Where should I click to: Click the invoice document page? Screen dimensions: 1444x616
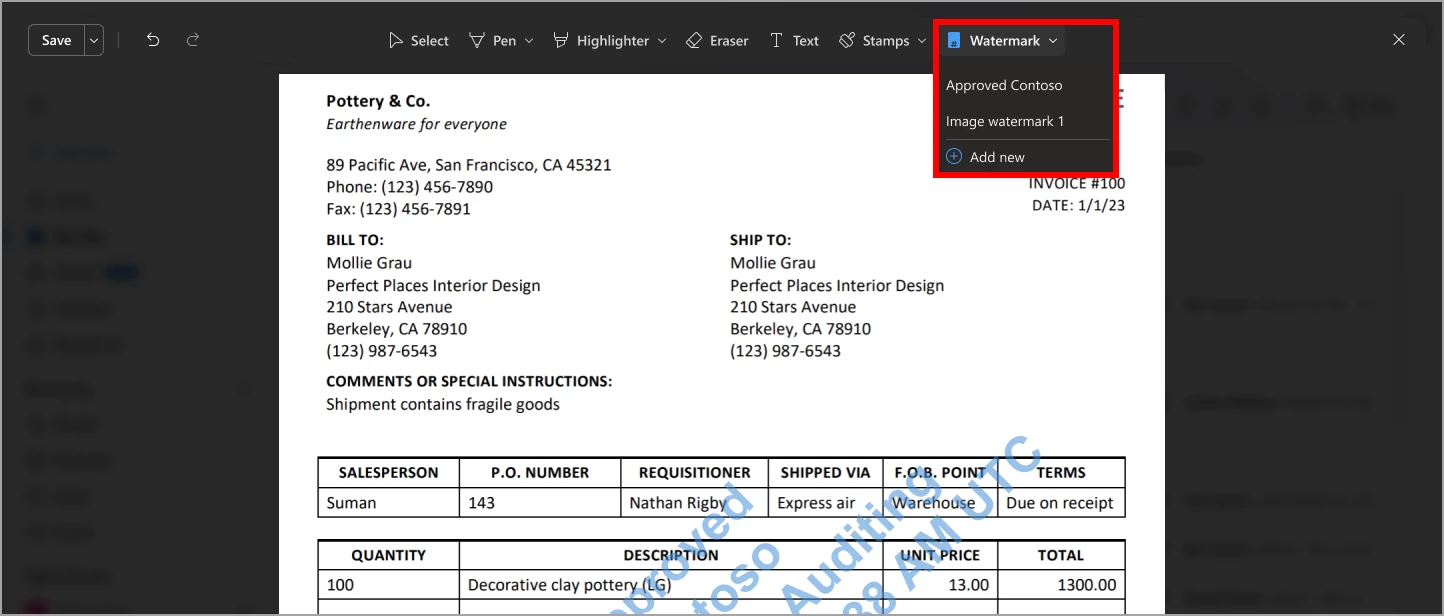coord(722,344)
